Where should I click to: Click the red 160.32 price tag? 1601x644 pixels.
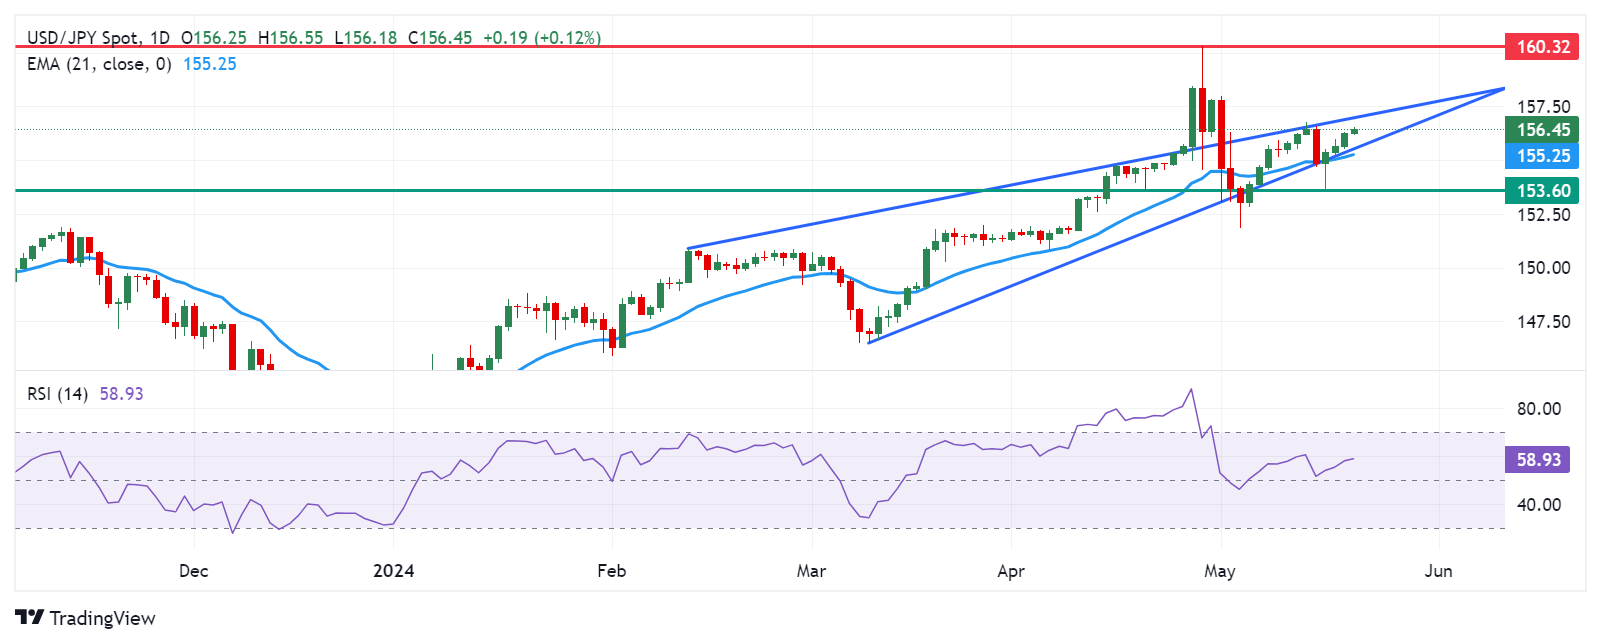click(1541, 46)
